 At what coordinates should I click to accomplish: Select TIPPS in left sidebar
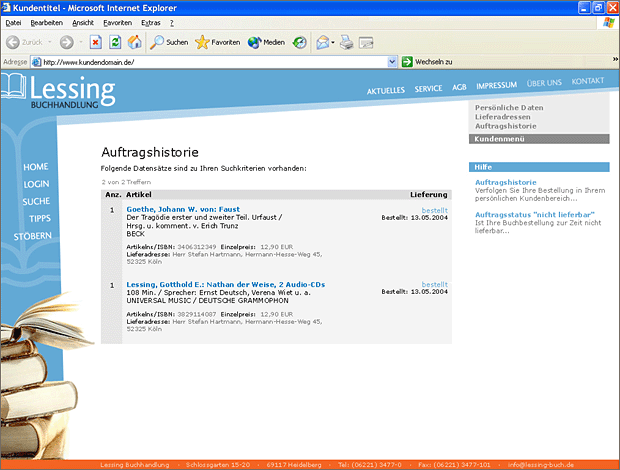(x=40, y=219)
